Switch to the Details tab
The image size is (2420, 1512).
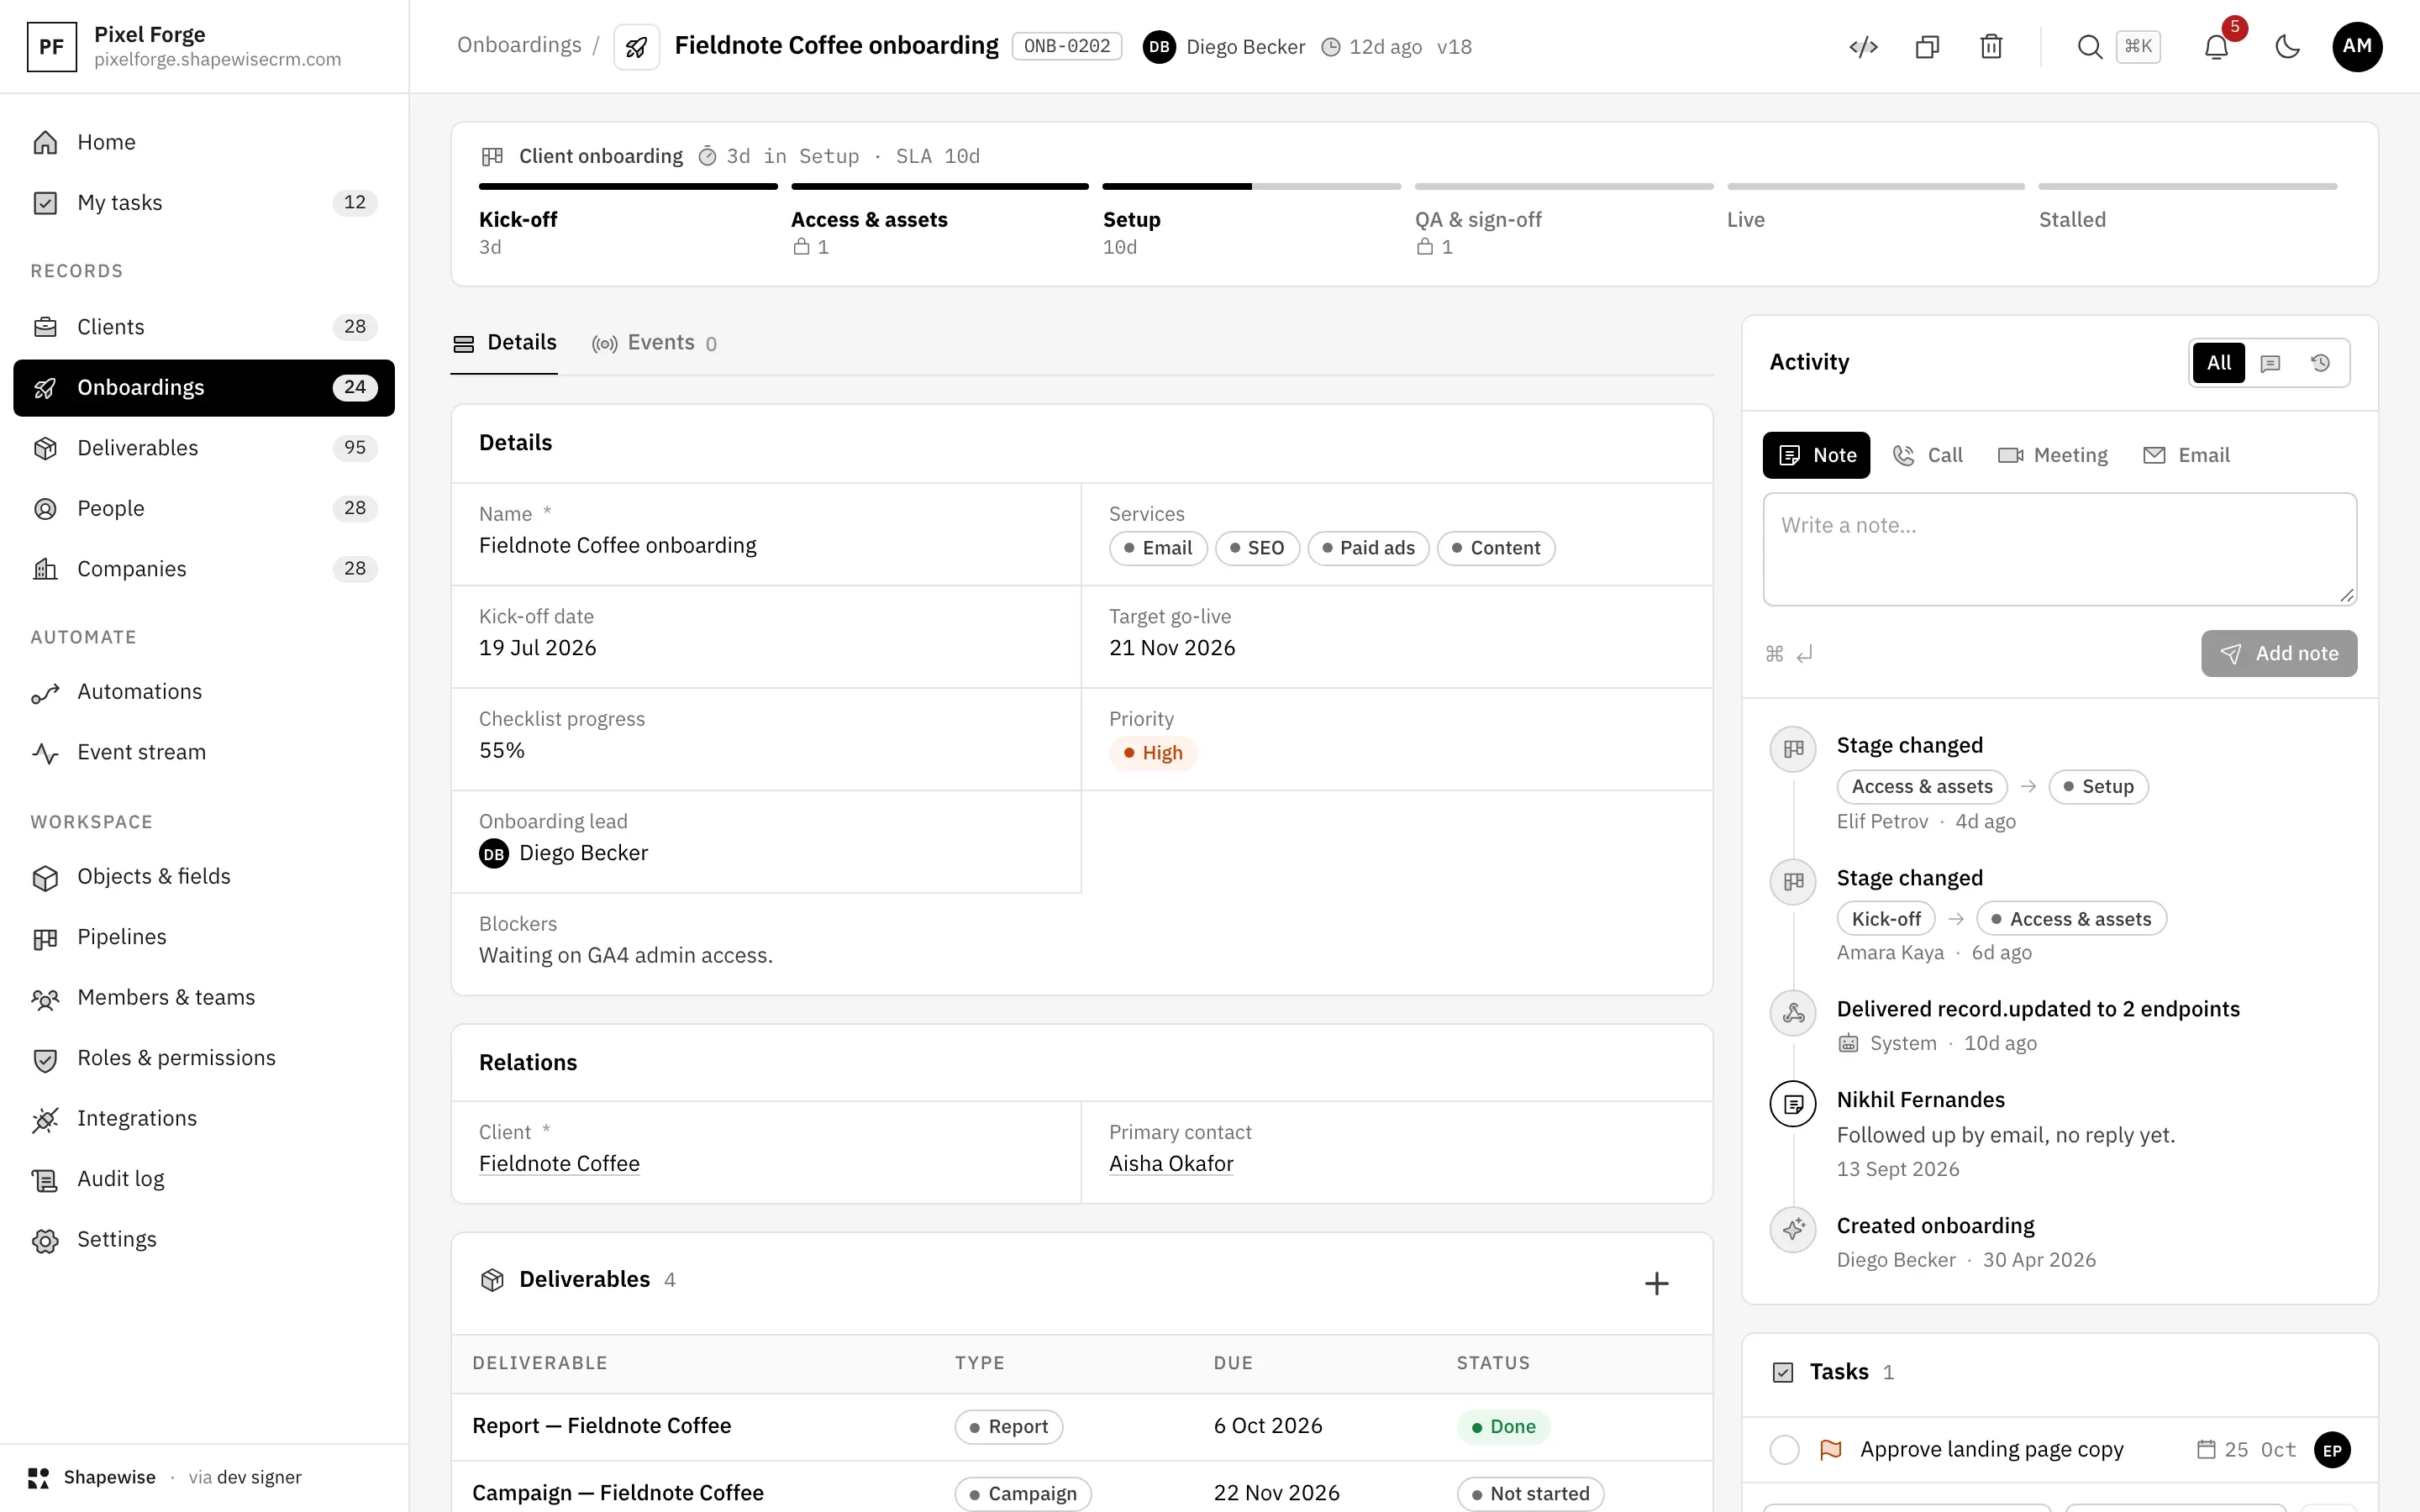point(504,343)
